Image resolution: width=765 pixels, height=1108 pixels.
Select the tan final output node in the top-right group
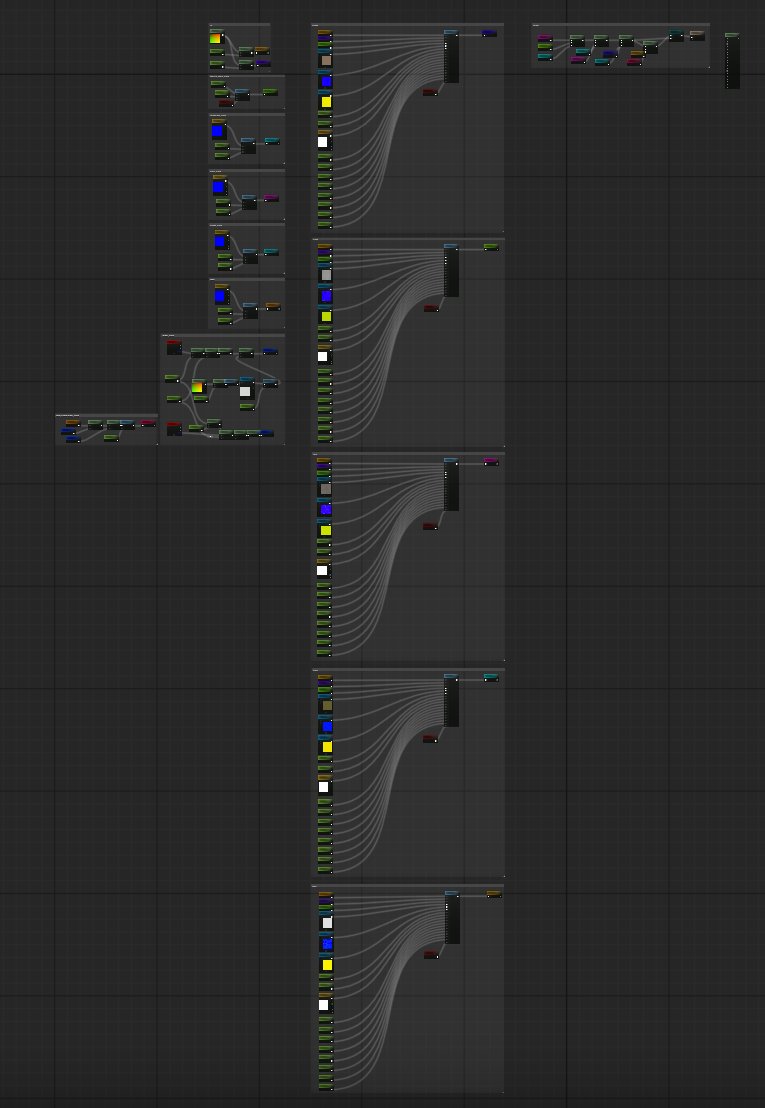point(697,35)
